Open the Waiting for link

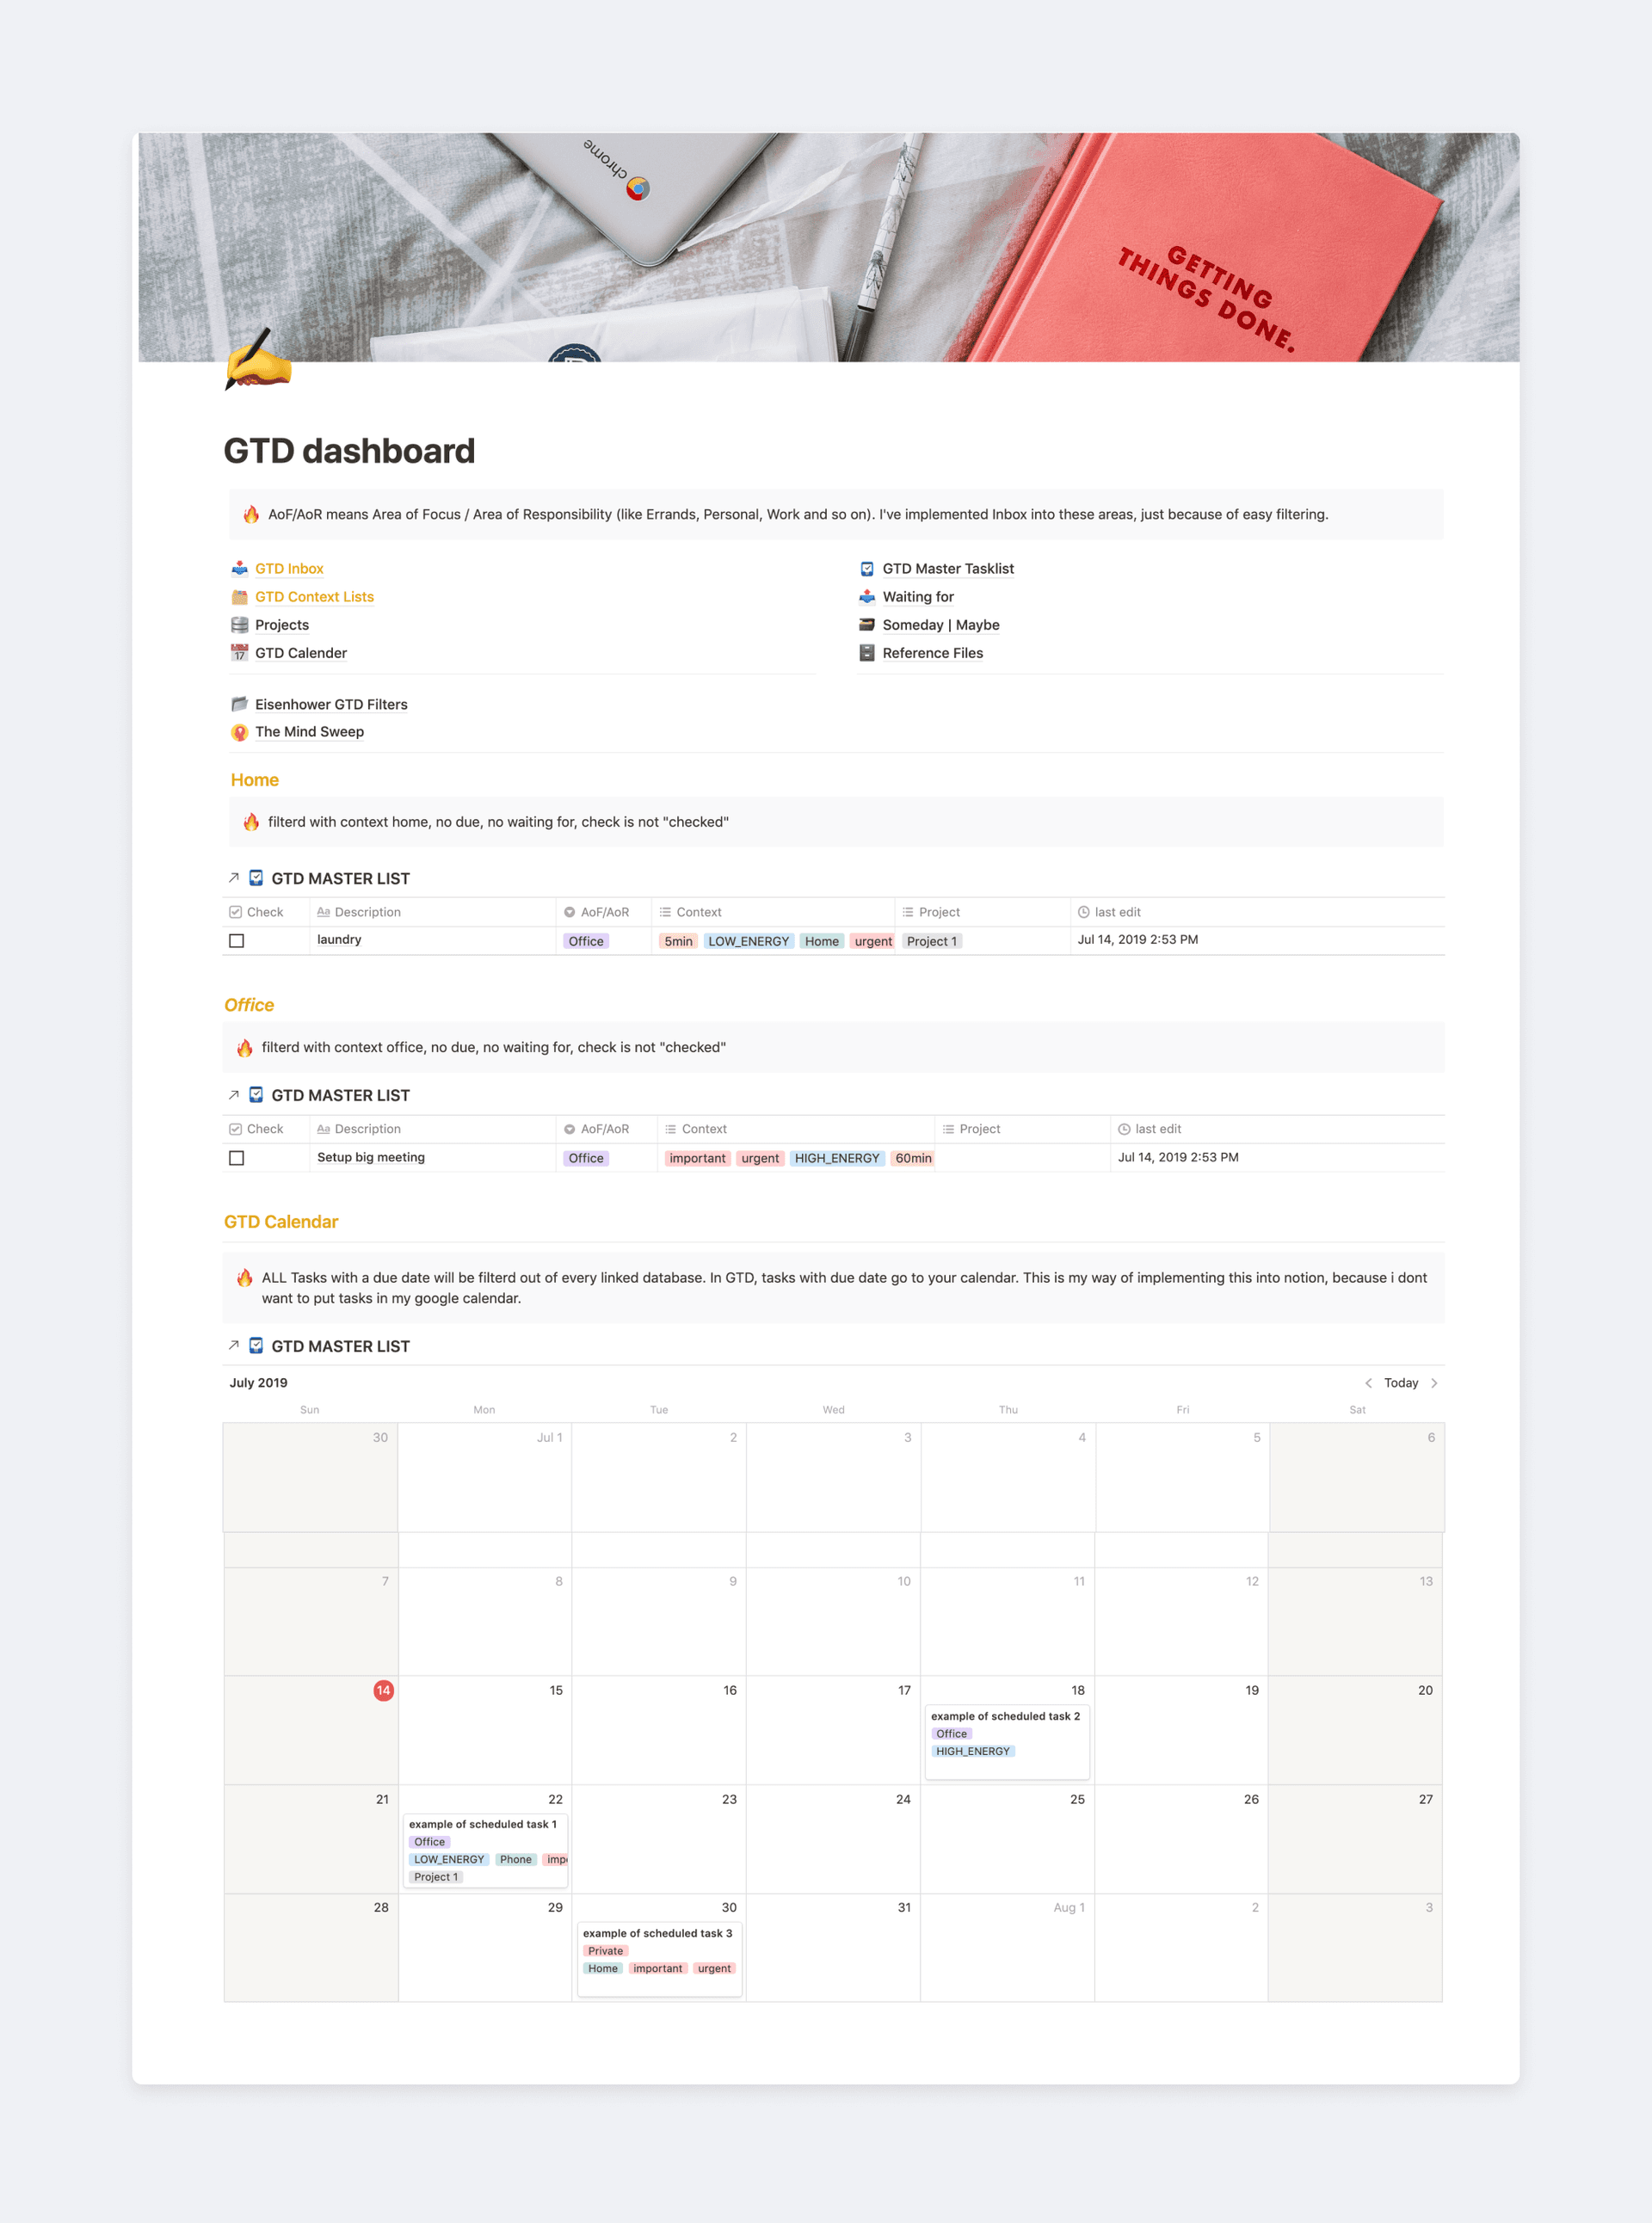(918, 596)
